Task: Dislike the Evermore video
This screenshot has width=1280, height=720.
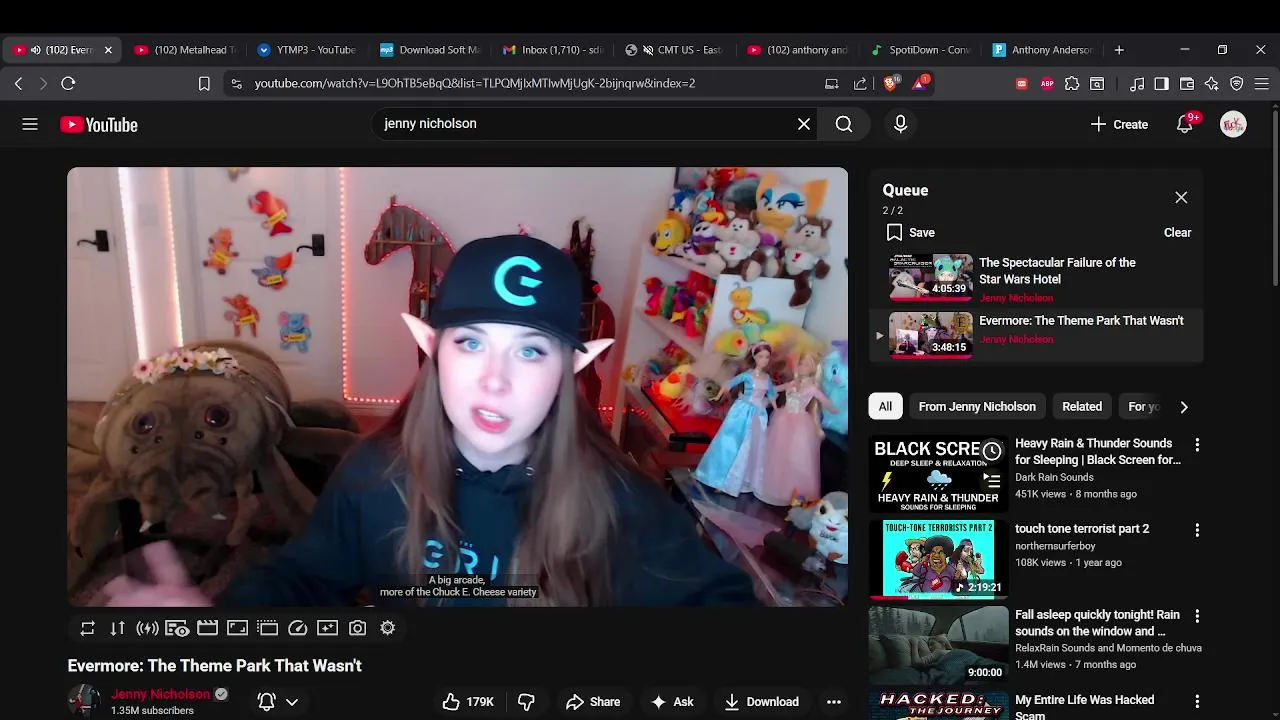Action: (x=526, y=702)
